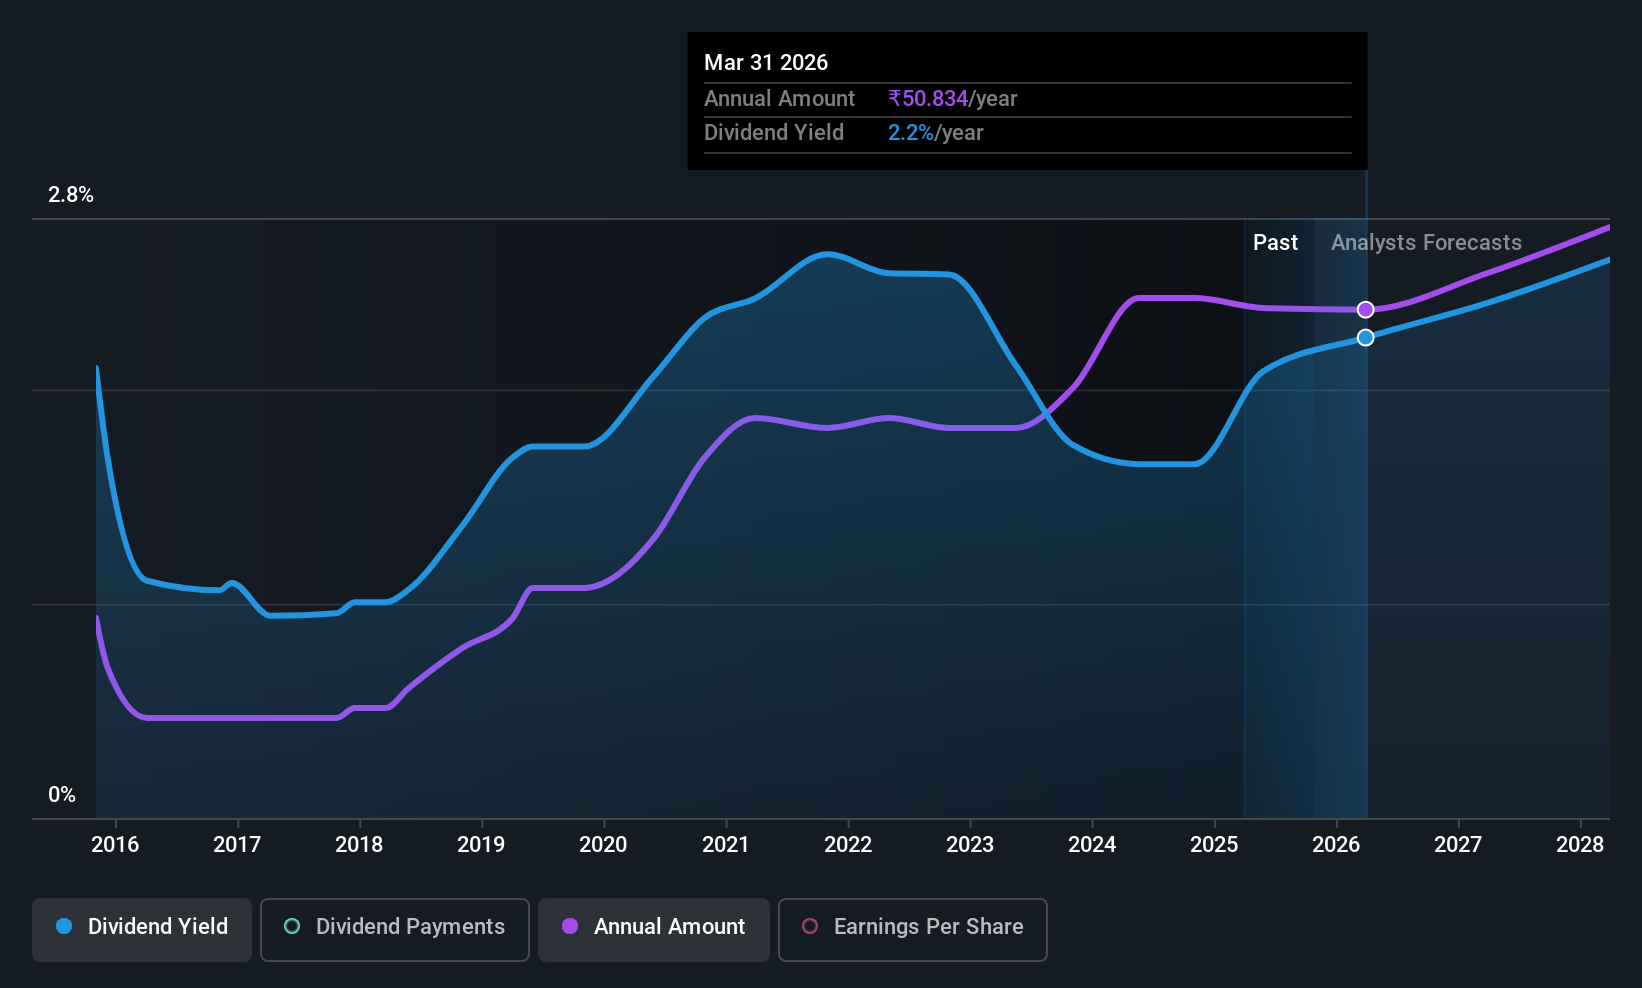Click the 2023 x-axis year label

[970, 845]
